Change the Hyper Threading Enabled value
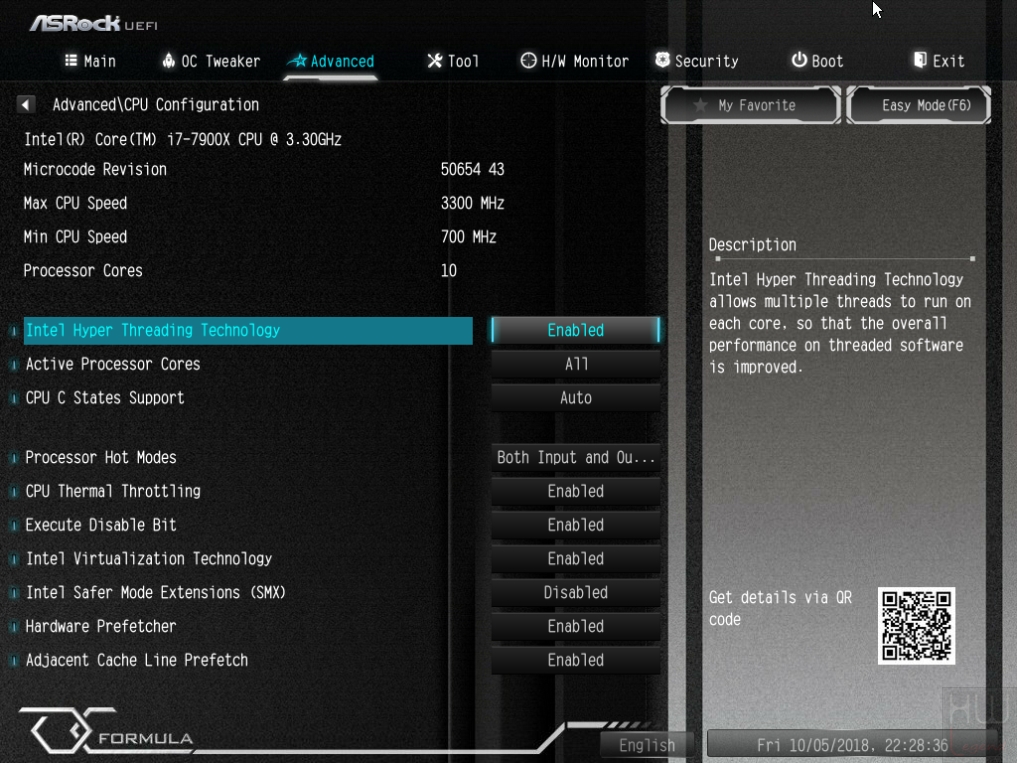The height and width of the screenshot is (763, 1017). pos(575,330)
